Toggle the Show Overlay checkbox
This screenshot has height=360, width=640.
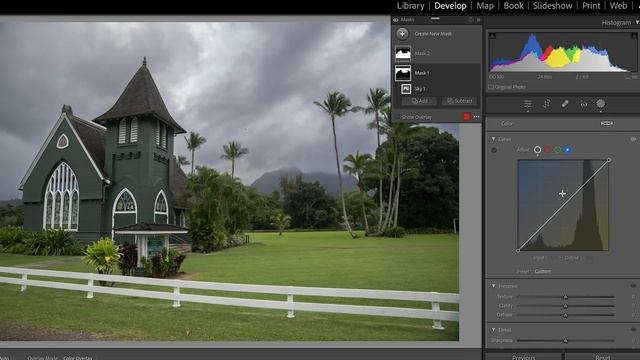(397, 117)
